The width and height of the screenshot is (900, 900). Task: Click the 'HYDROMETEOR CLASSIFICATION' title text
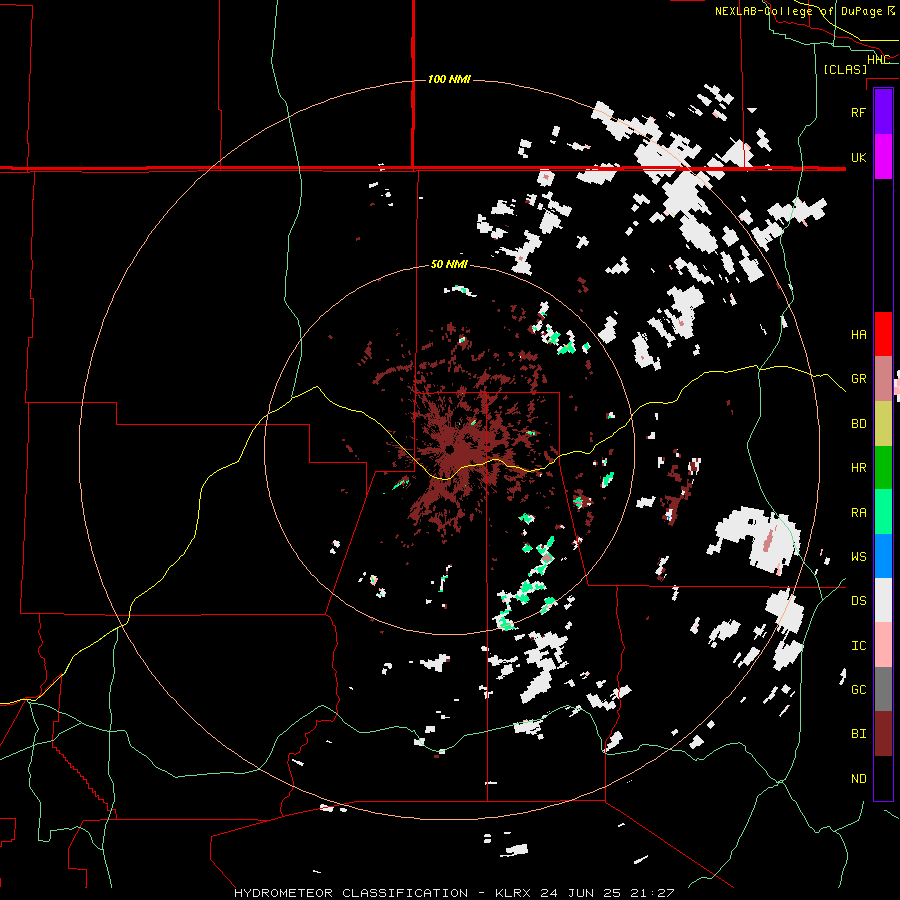[x=351, y=893]
